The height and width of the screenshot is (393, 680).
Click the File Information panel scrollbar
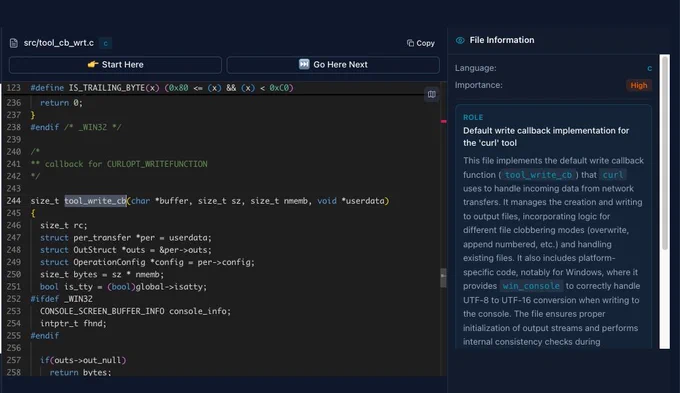click(x=664, y=152)
